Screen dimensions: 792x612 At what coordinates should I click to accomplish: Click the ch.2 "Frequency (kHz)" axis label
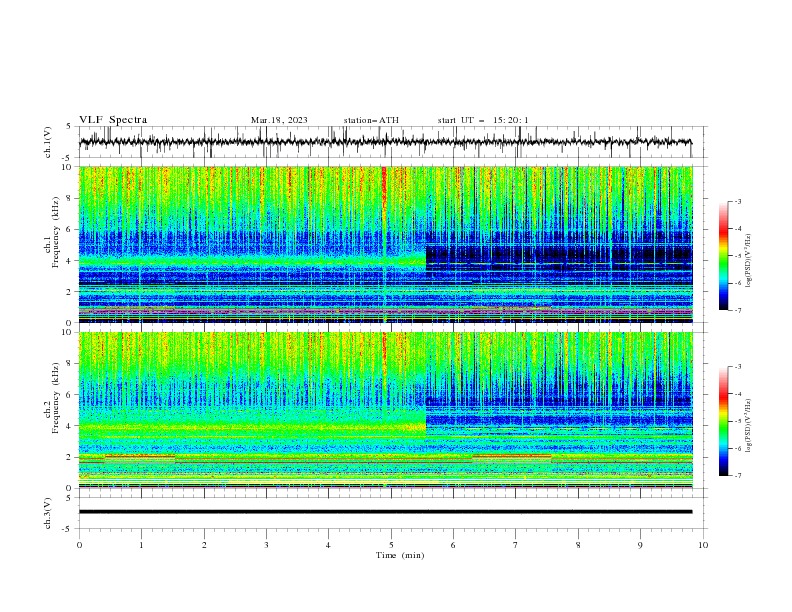click(x=55, y=398)
